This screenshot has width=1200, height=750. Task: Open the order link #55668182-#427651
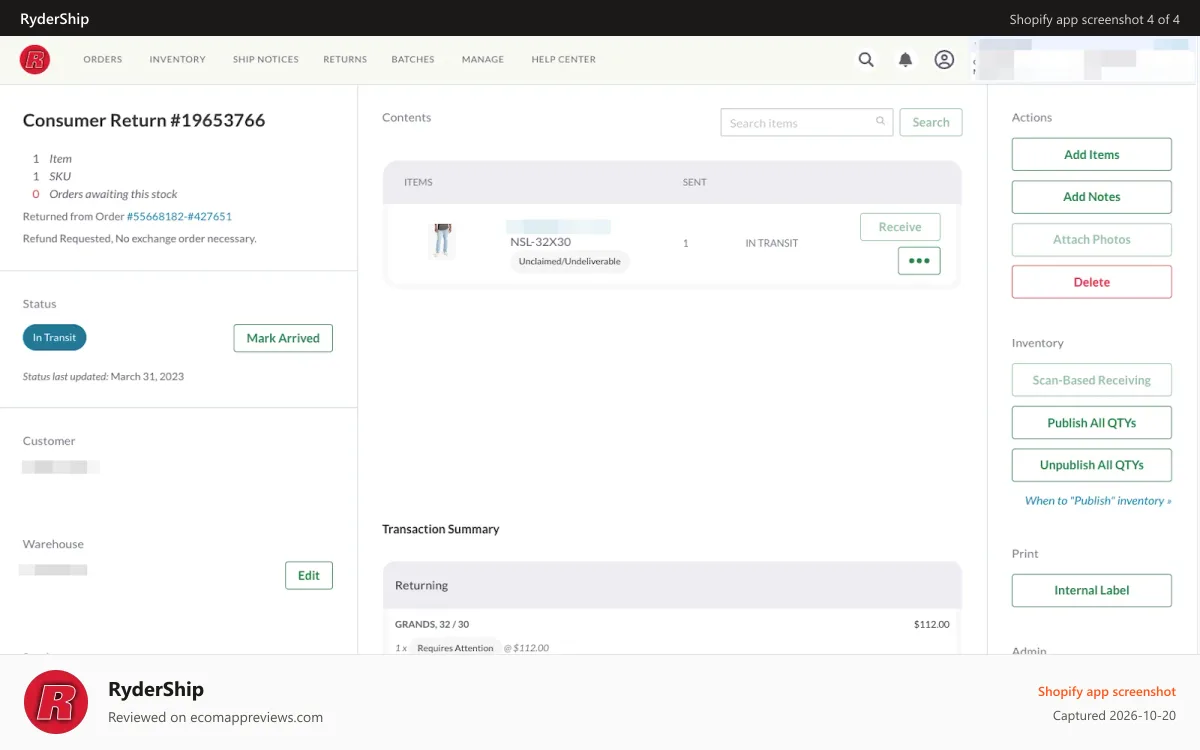pos(179,216)
